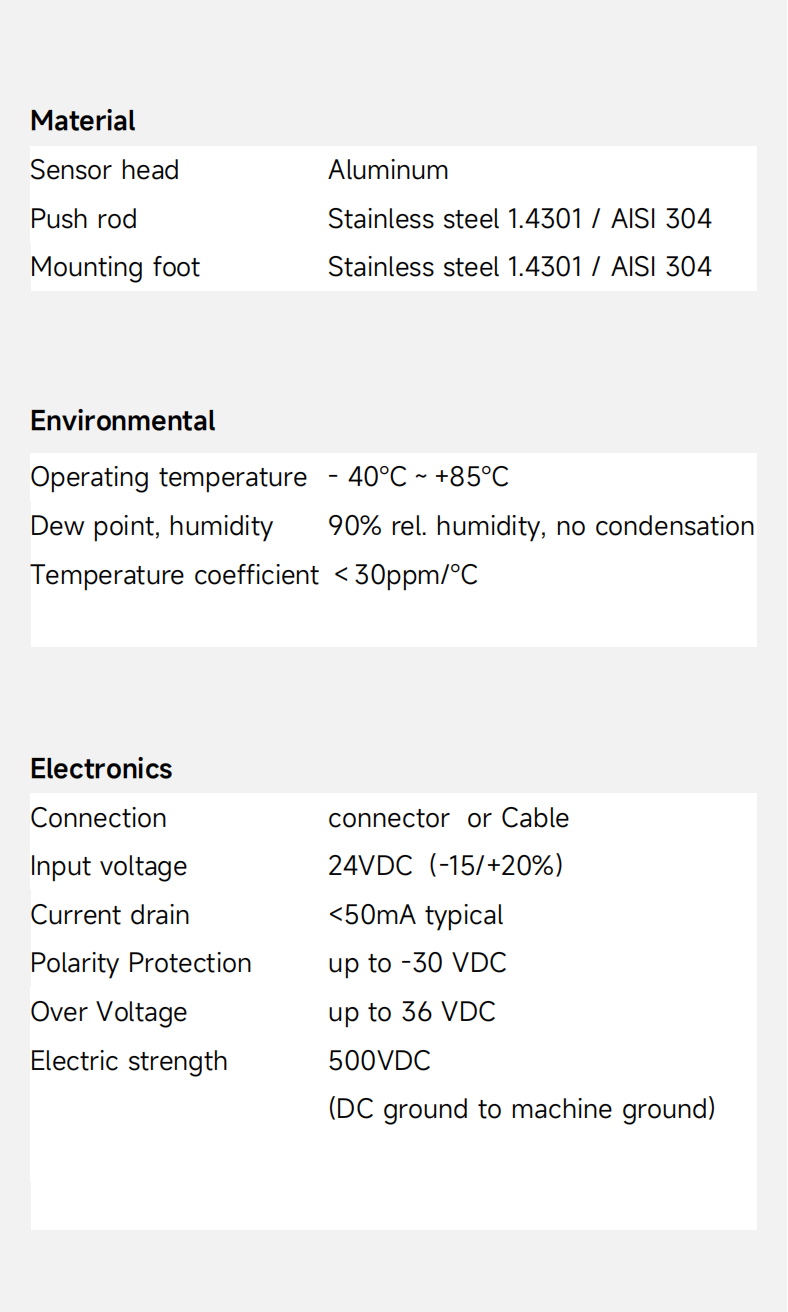The image size is (788, 1312).
Task: Click the Environmental section heading
Action: [123, 421]
